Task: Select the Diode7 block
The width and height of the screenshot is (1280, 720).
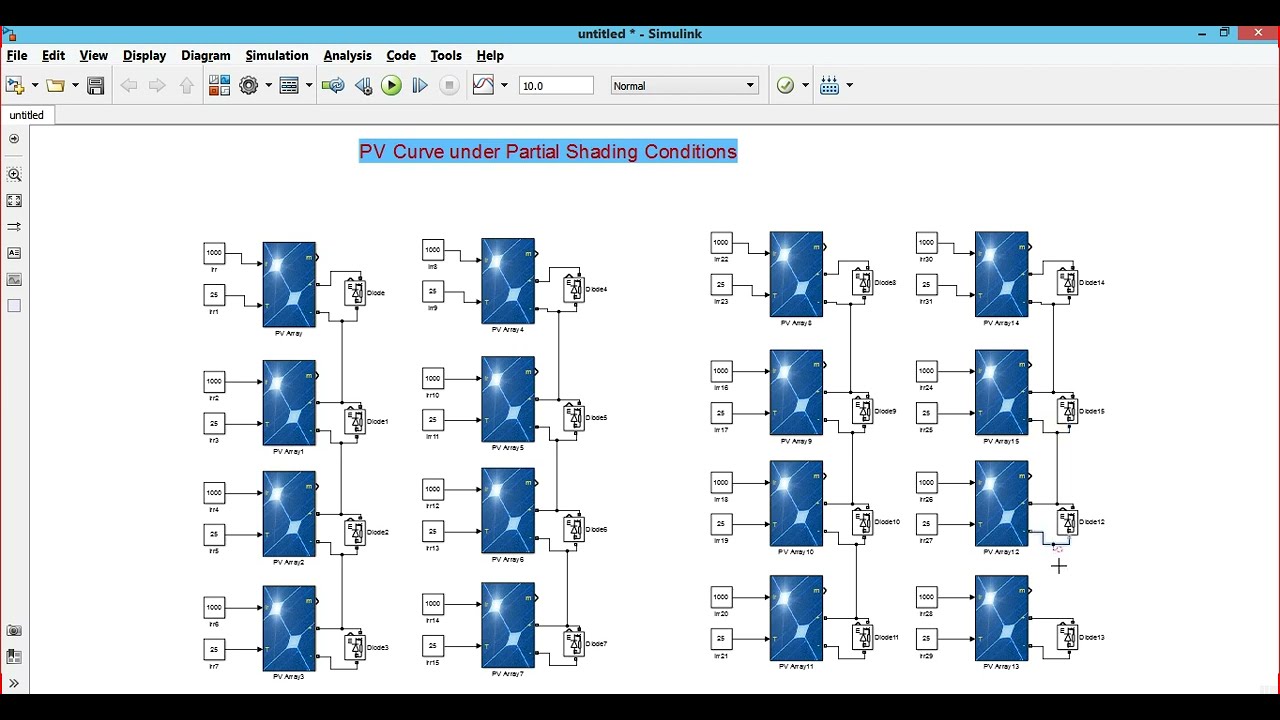Action: point(574,644)
